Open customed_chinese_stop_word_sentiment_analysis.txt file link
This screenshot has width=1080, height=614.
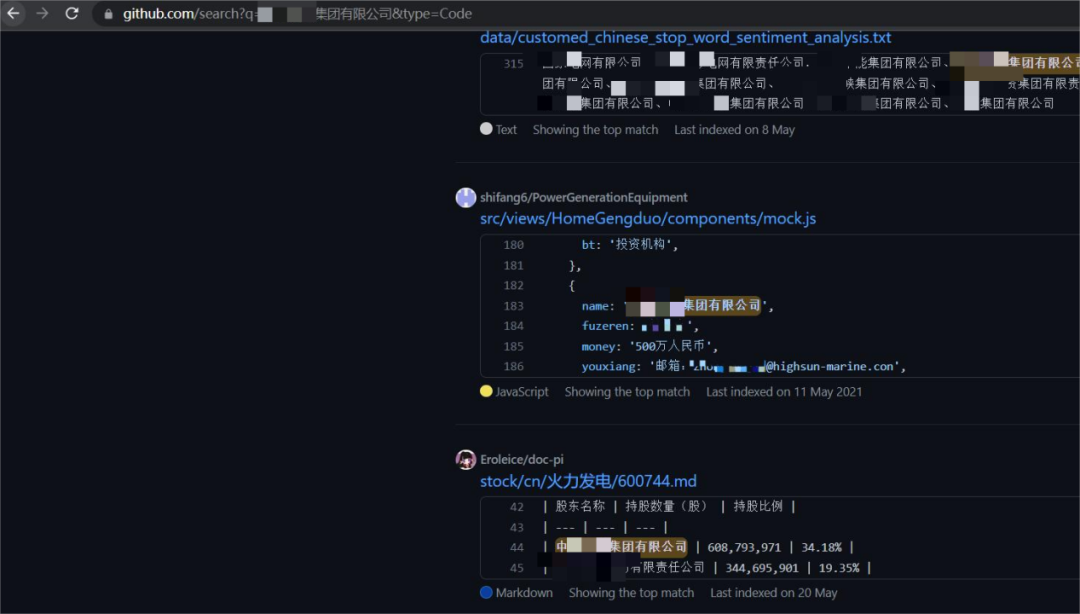point(685,37)
